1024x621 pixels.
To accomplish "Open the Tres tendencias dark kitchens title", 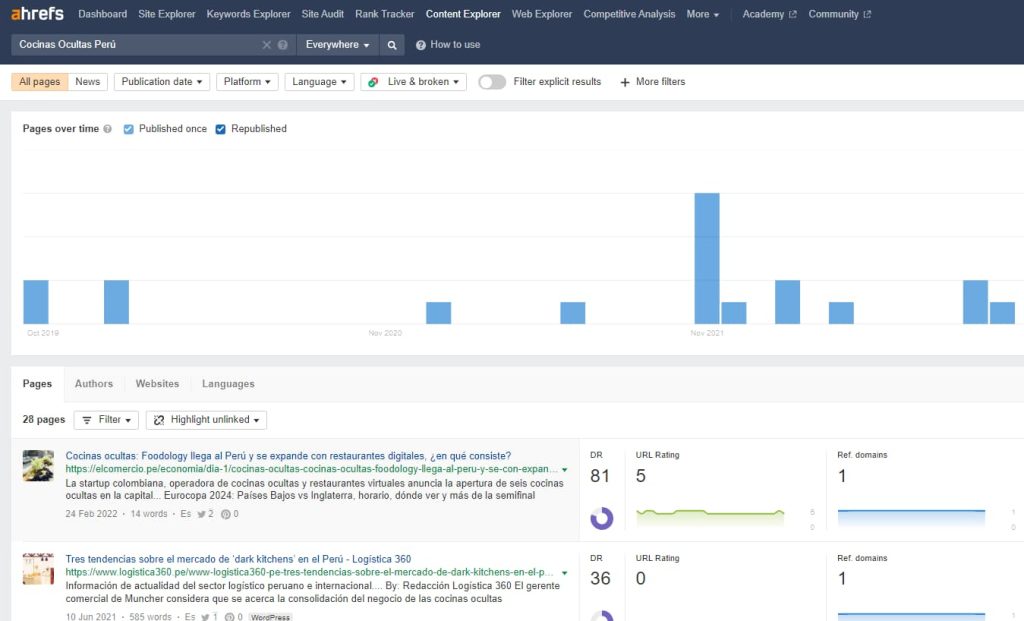I will point(238,559).
